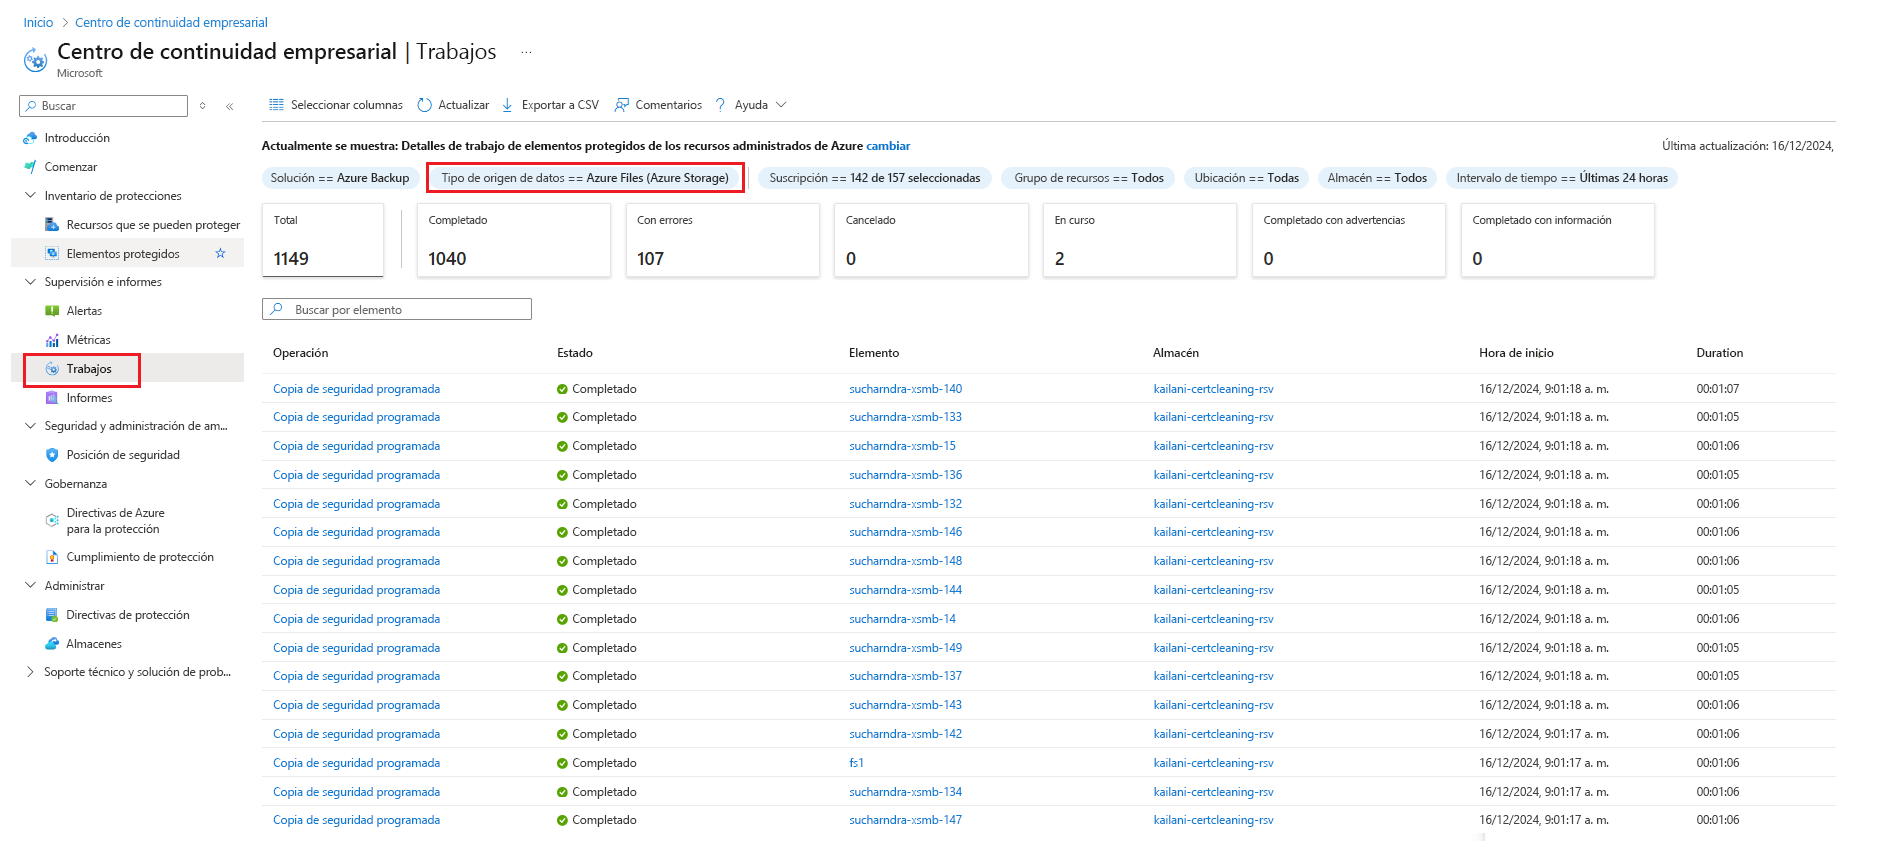Open kailani-certcleaning-rsv vault in xsmb-136 row
This screenshot has height=843, width=1880.
click(x=1213, y=475)
